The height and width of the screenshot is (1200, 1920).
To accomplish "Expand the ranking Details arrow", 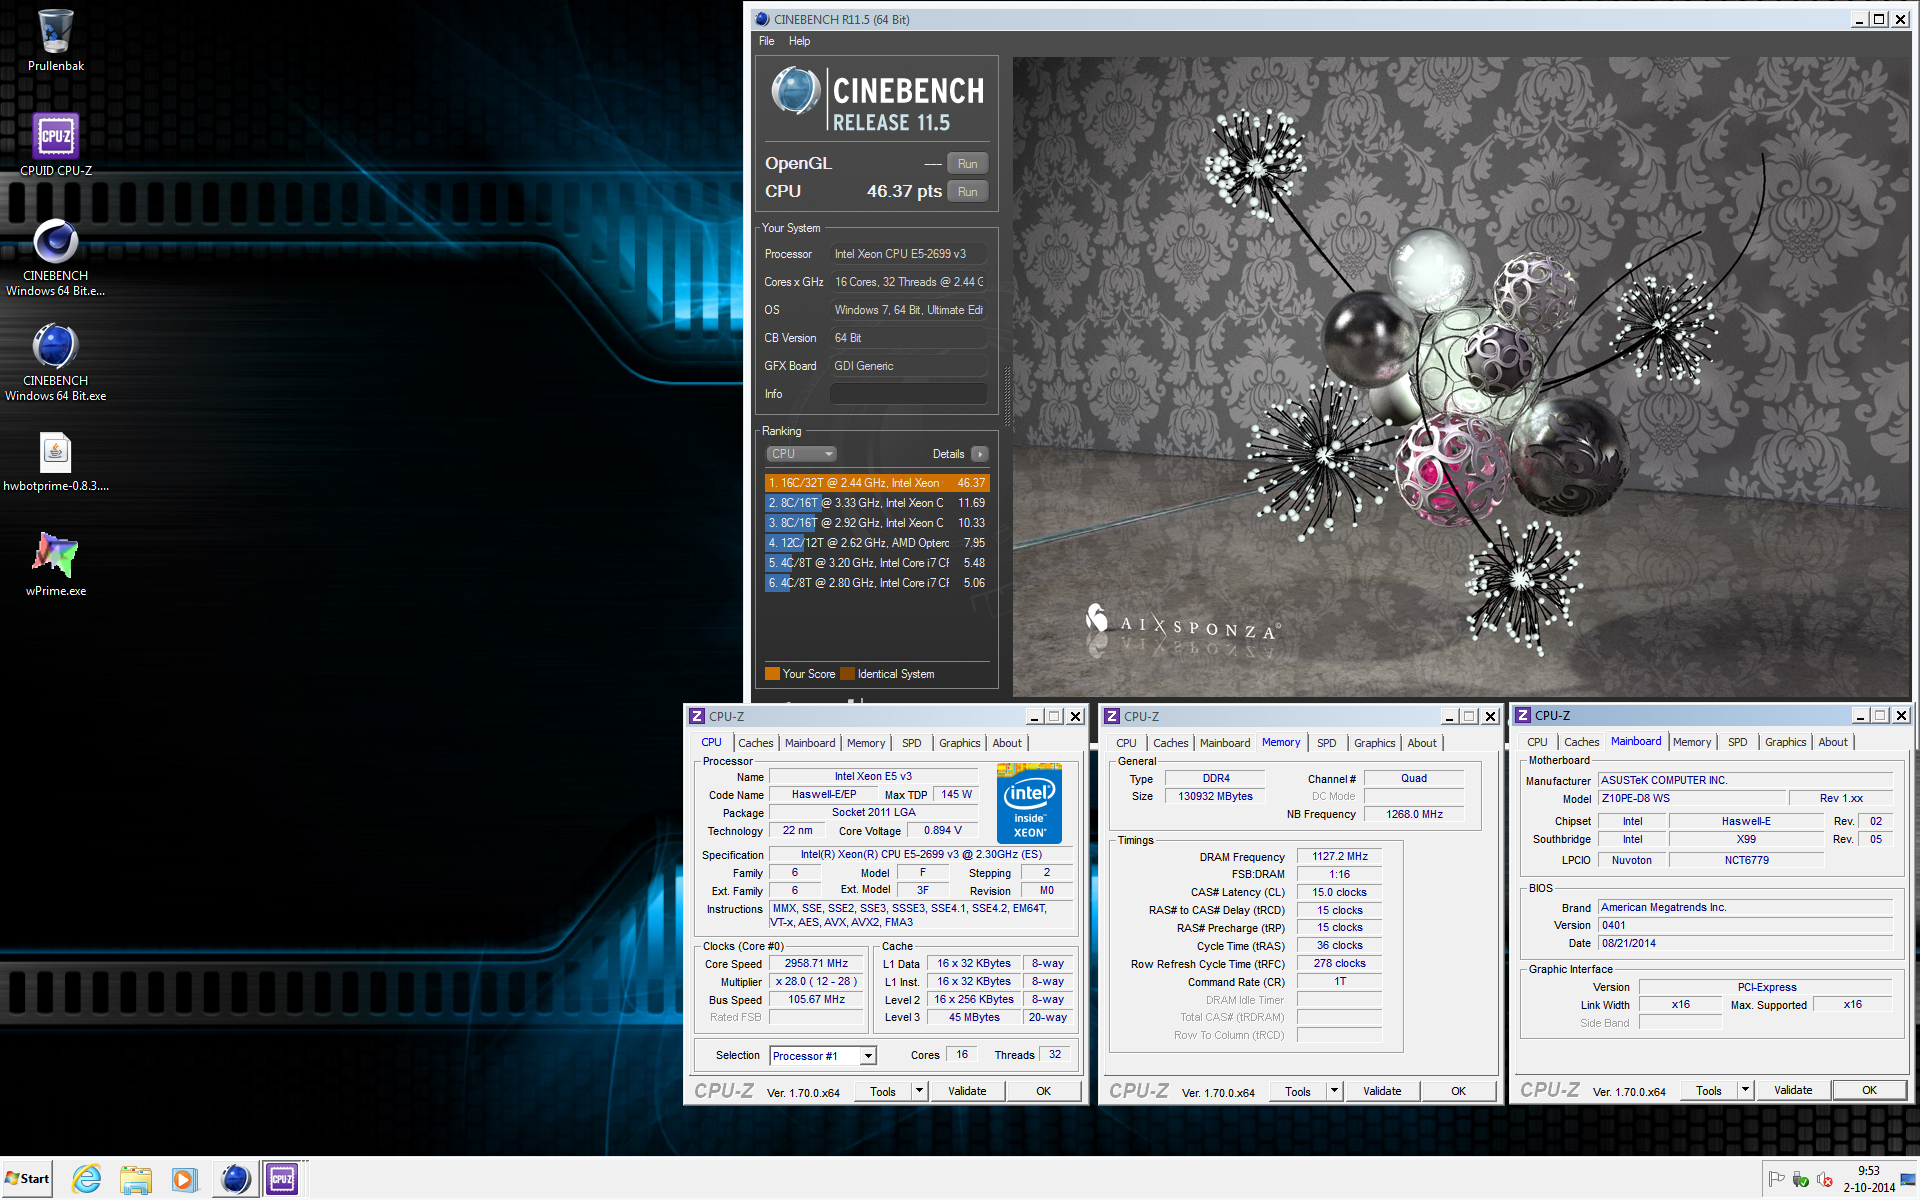I will [x=980, y=454].
